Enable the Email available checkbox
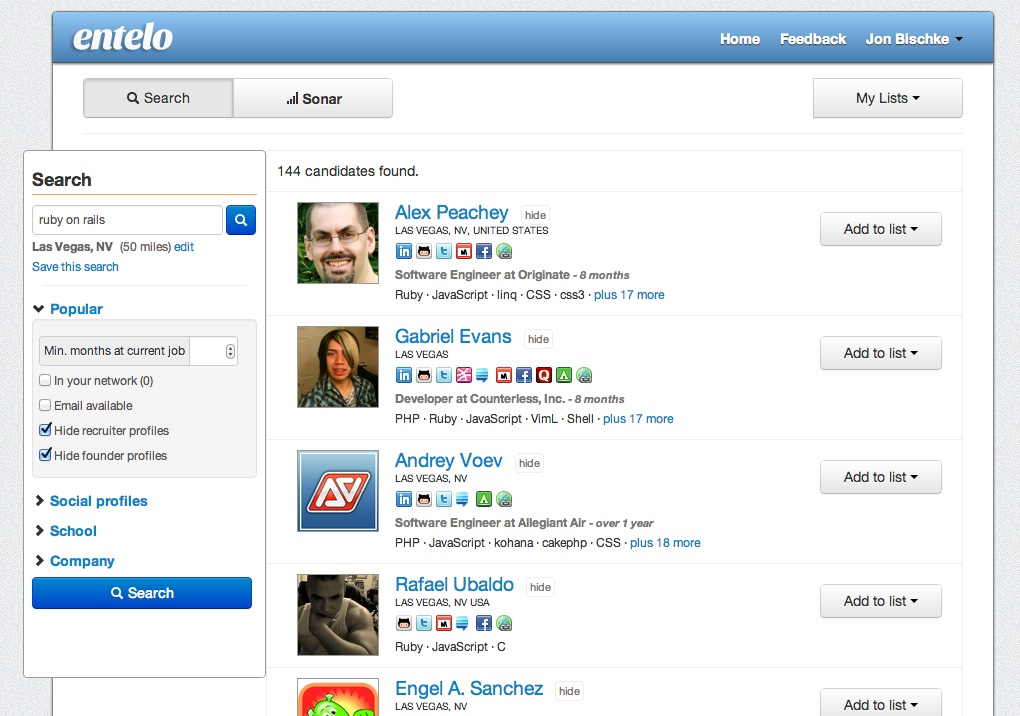1020x716 pixels. [x=45, y=404]
